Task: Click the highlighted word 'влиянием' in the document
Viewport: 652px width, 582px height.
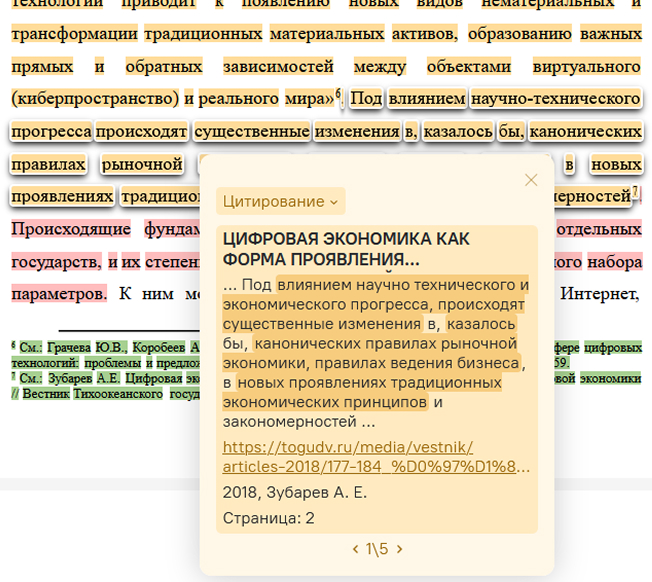Action: click(x=427, y=99)
